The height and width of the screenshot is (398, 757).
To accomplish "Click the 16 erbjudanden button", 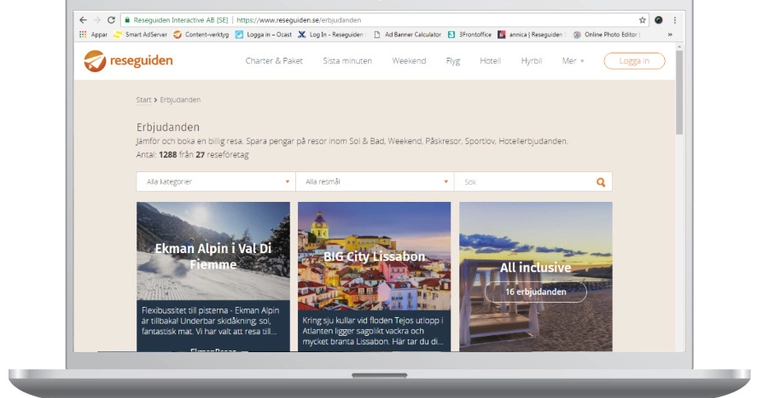I will click(535, 292).
